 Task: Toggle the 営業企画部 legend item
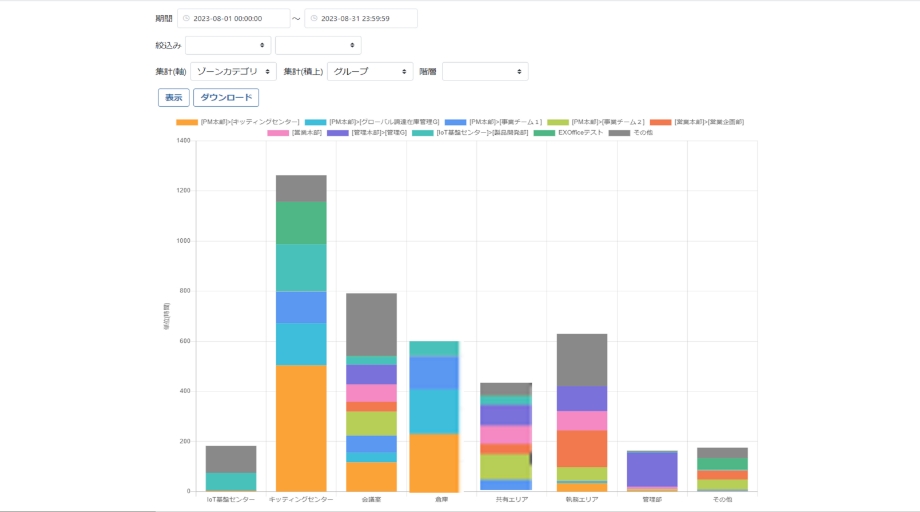coord(698,122)
